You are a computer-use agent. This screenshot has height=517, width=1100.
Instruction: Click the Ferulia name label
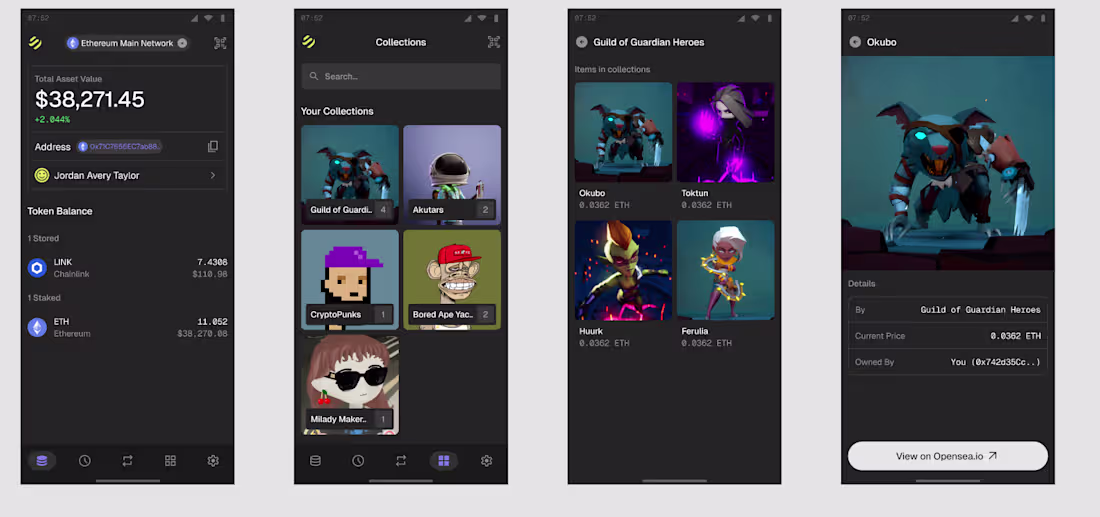[696, 330]
